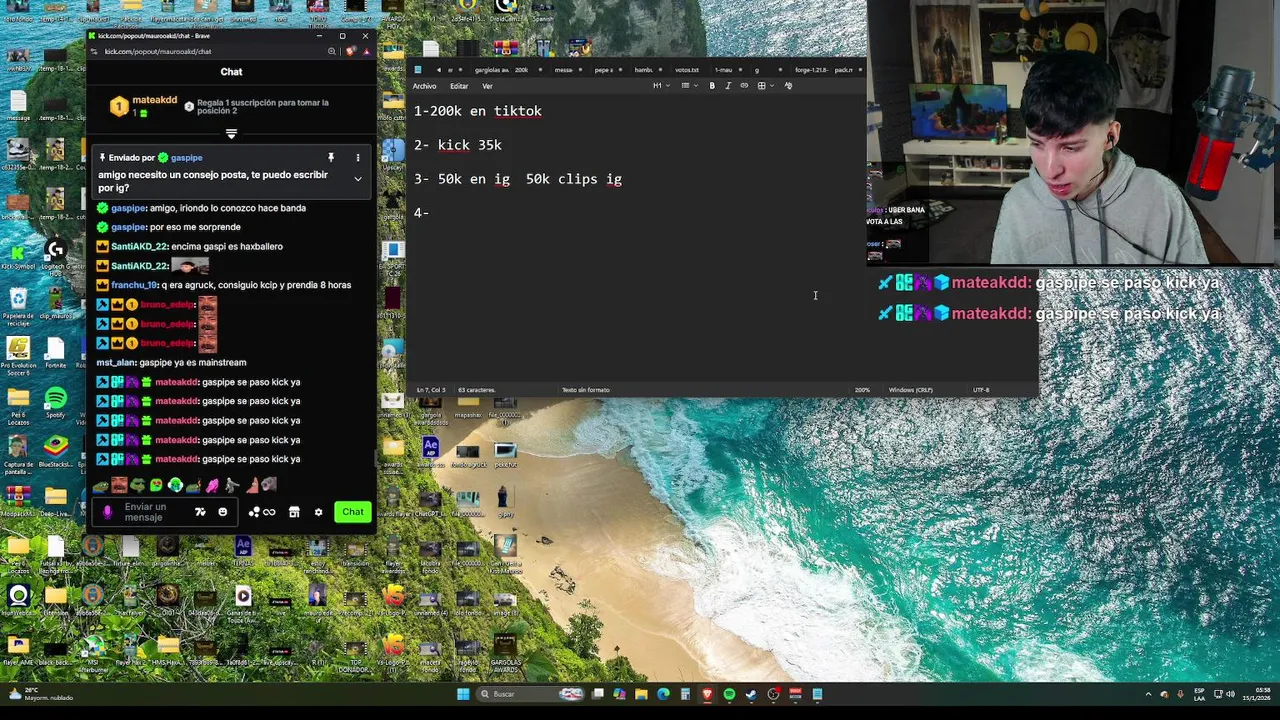Open Editar menu in Notepad
Viewport: 1280px width, 720px height.
coord(459,86)
